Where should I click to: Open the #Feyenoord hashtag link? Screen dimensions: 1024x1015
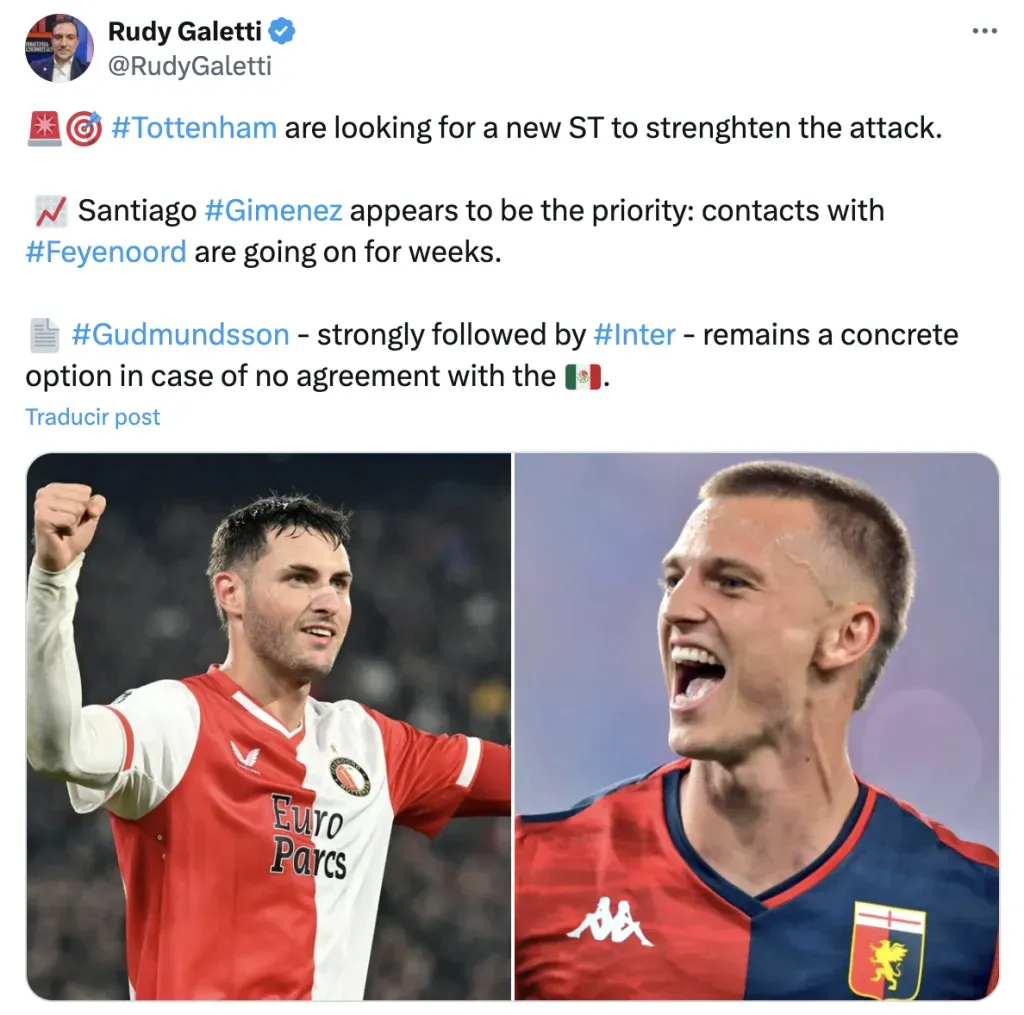pyautogui.click(x=106, y=252)
